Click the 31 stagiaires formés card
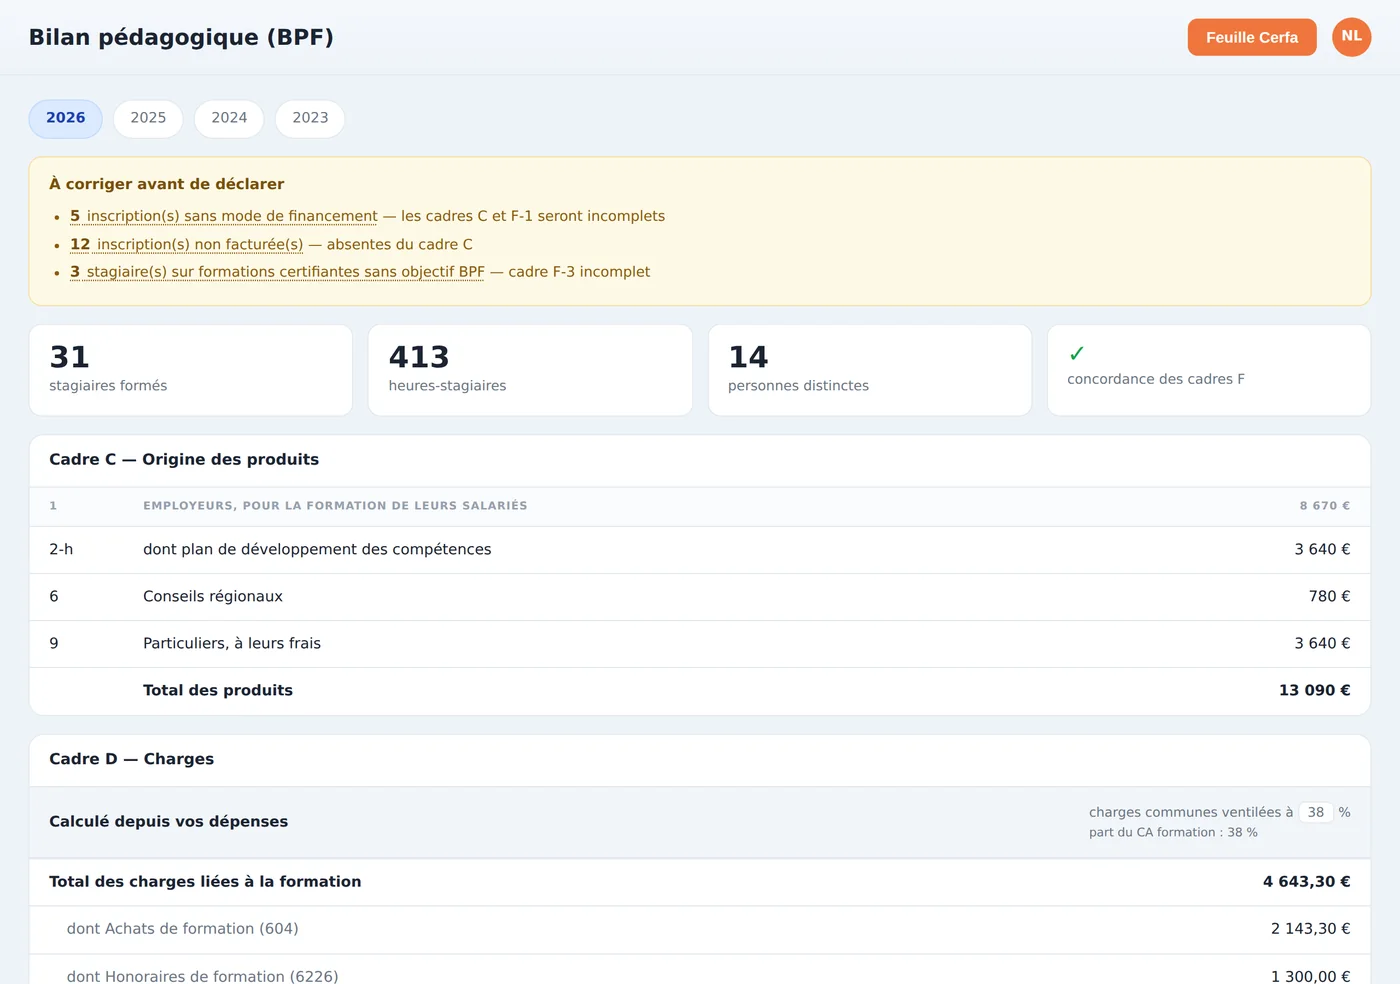The height and width of the screenshot is (984, 1400). coord(191,370)
